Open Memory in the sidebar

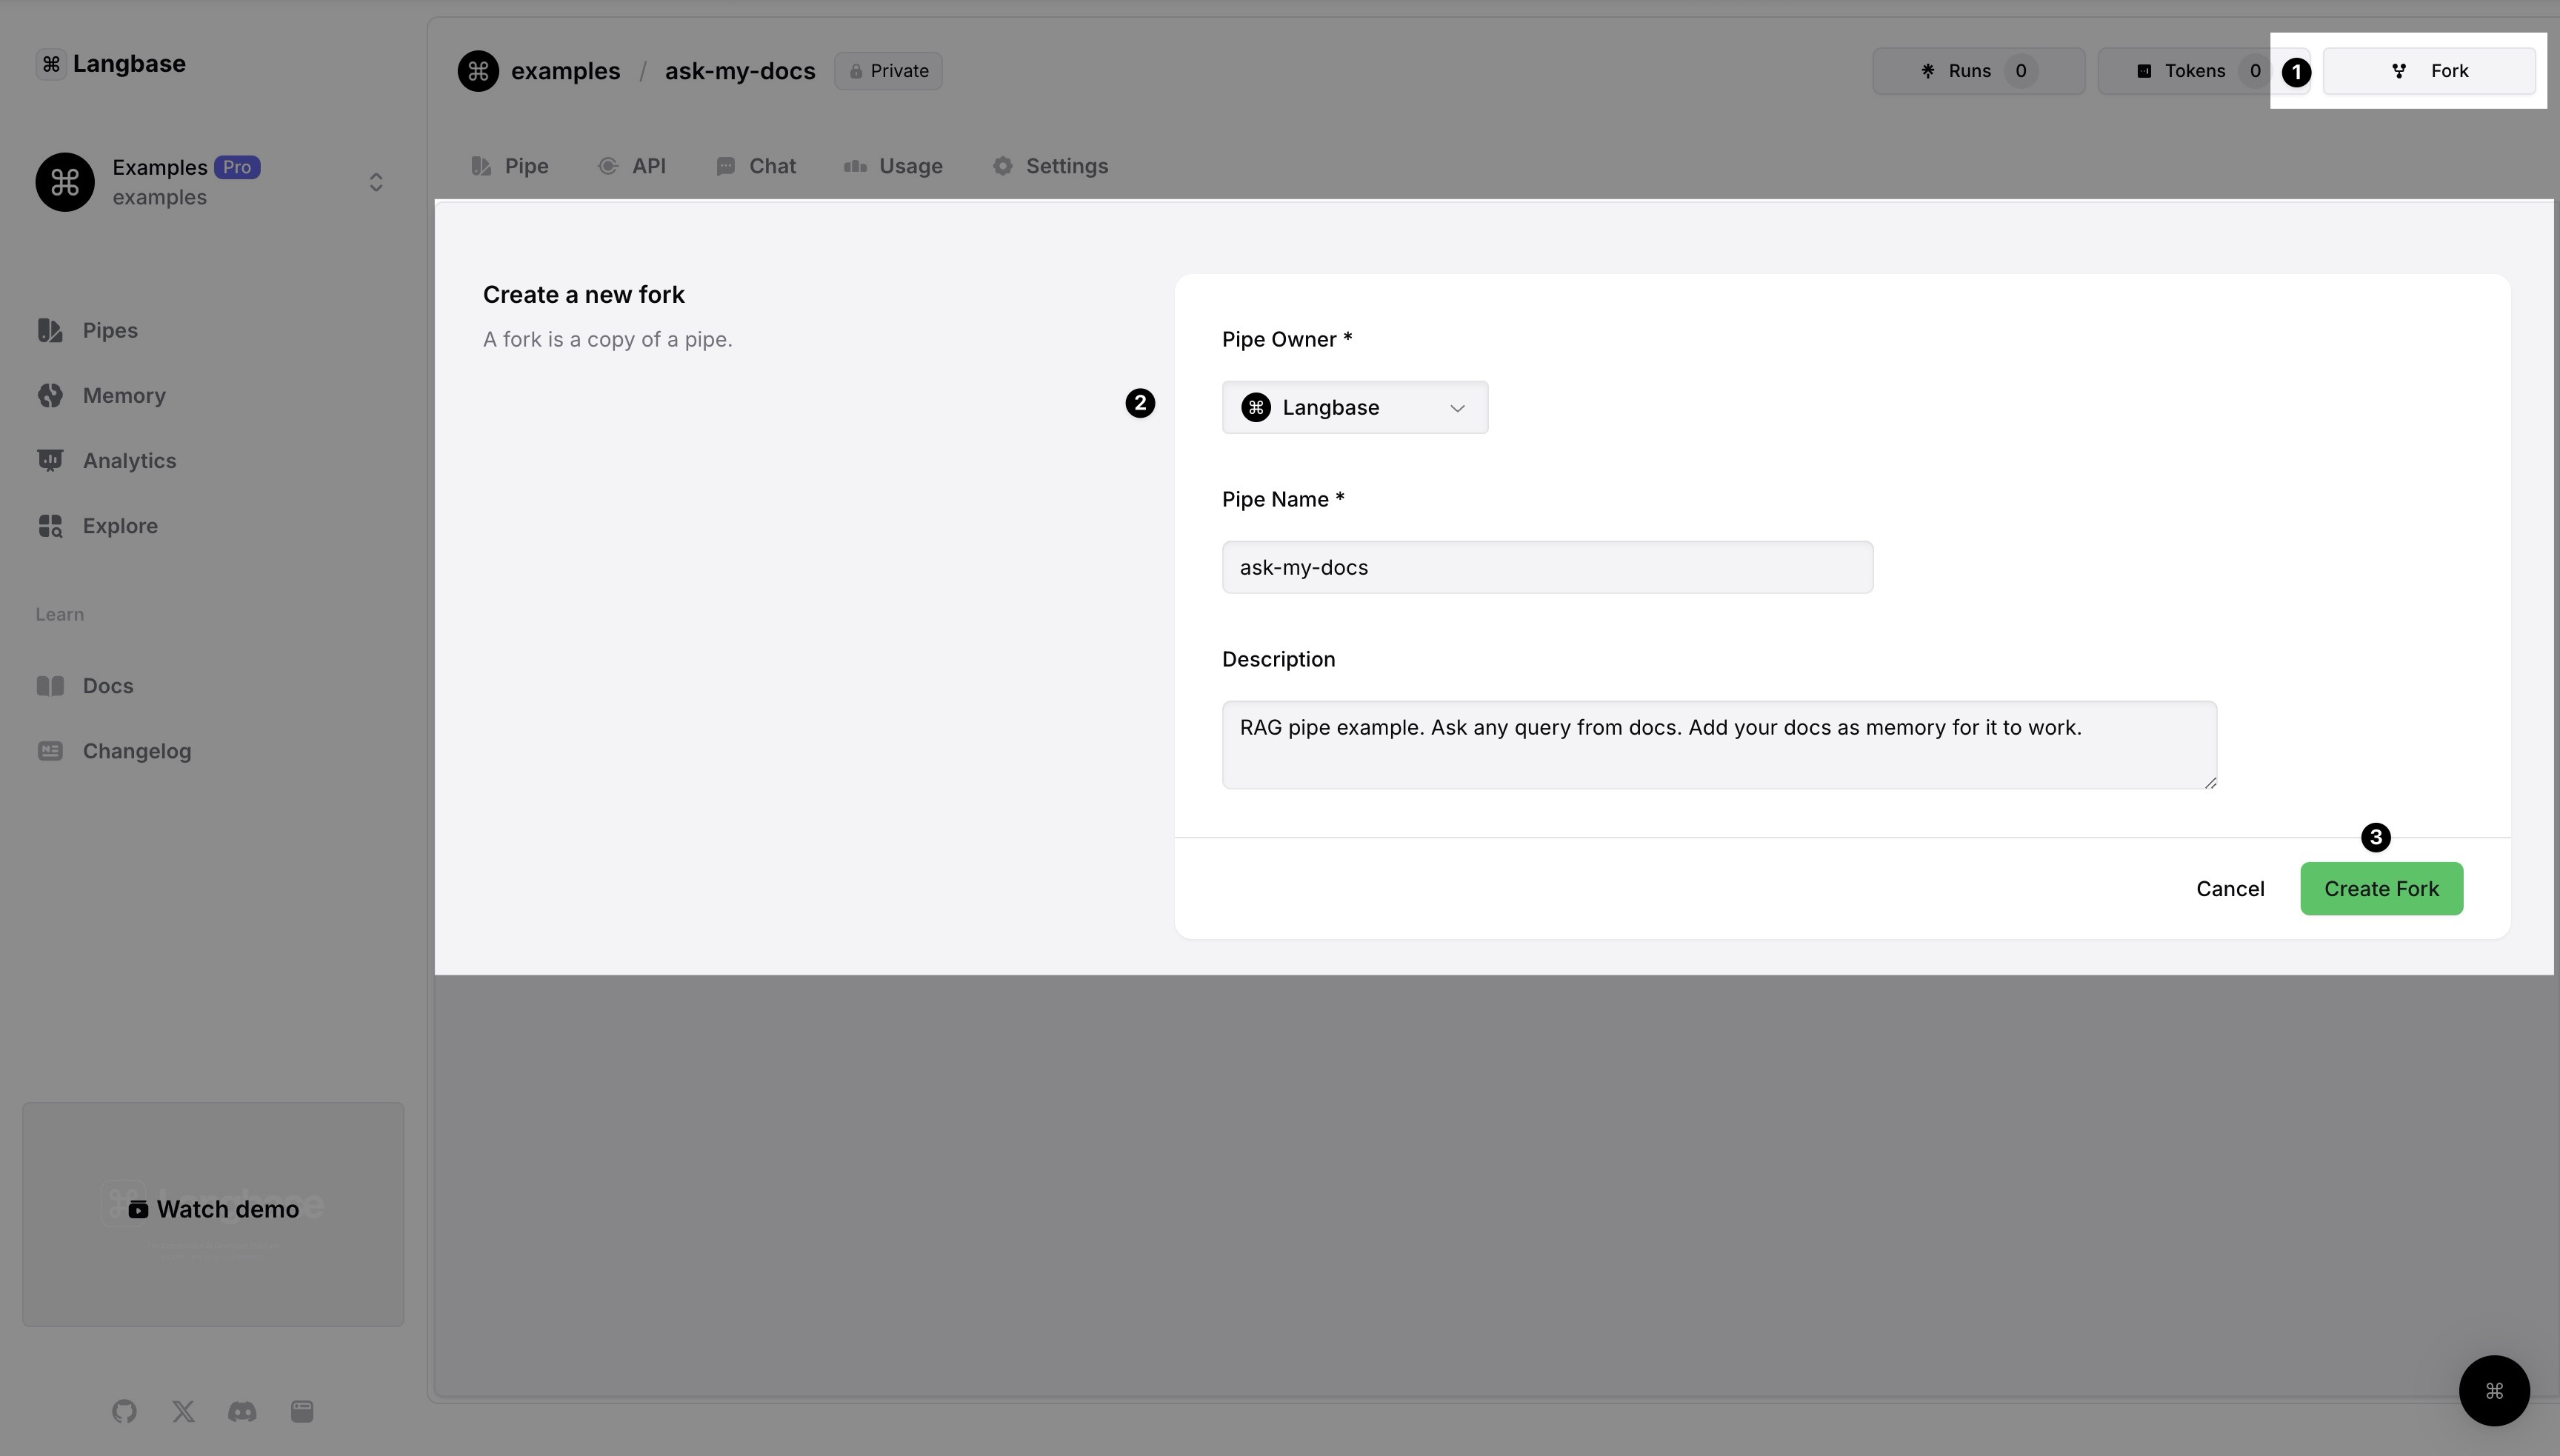click(102, 395)
